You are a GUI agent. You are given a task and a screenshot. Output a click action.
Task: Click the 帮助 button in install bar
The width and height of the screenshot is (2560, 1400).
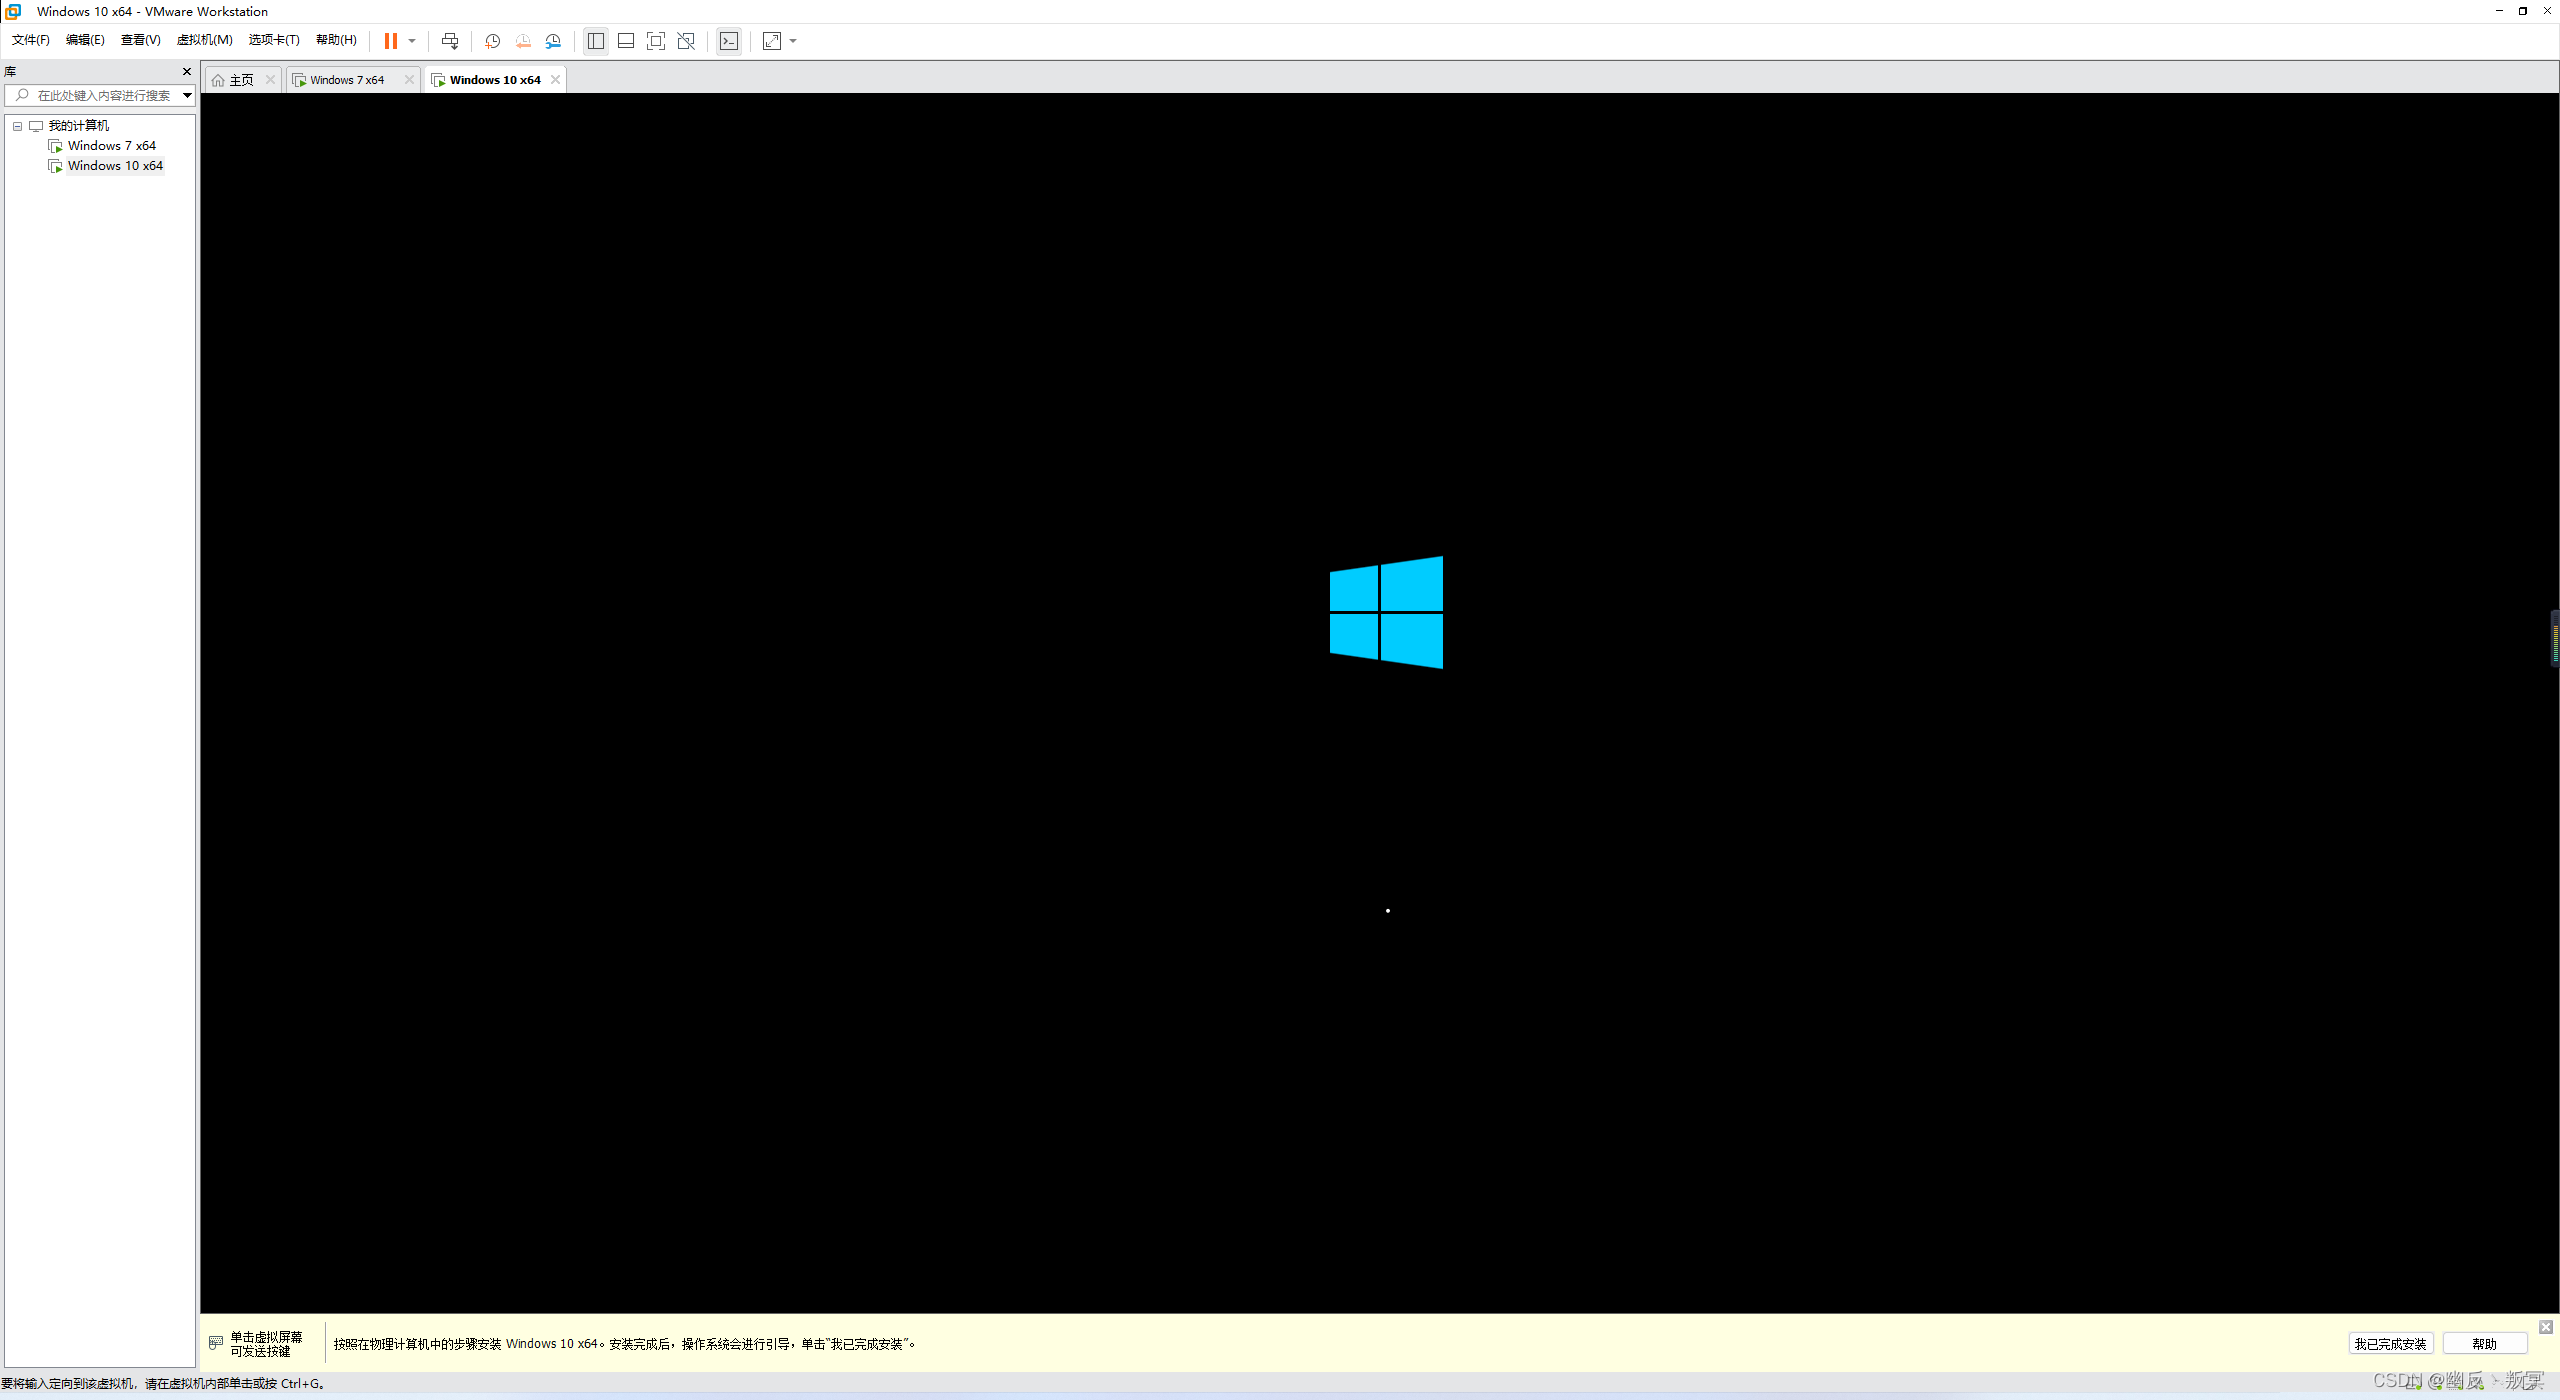2484,1344
